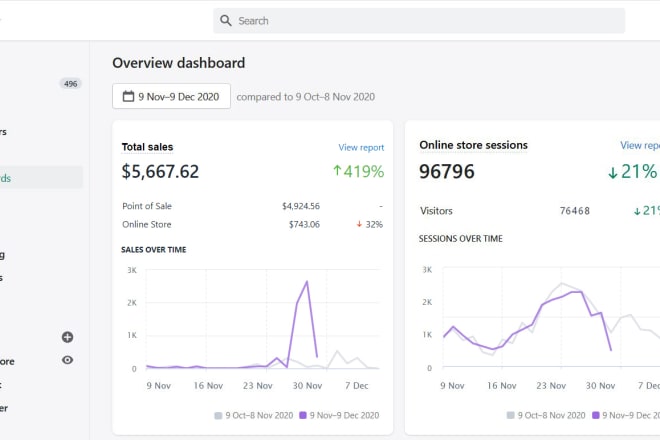
Task: Click the purple sales spike on chart
Action: [307, 282]
